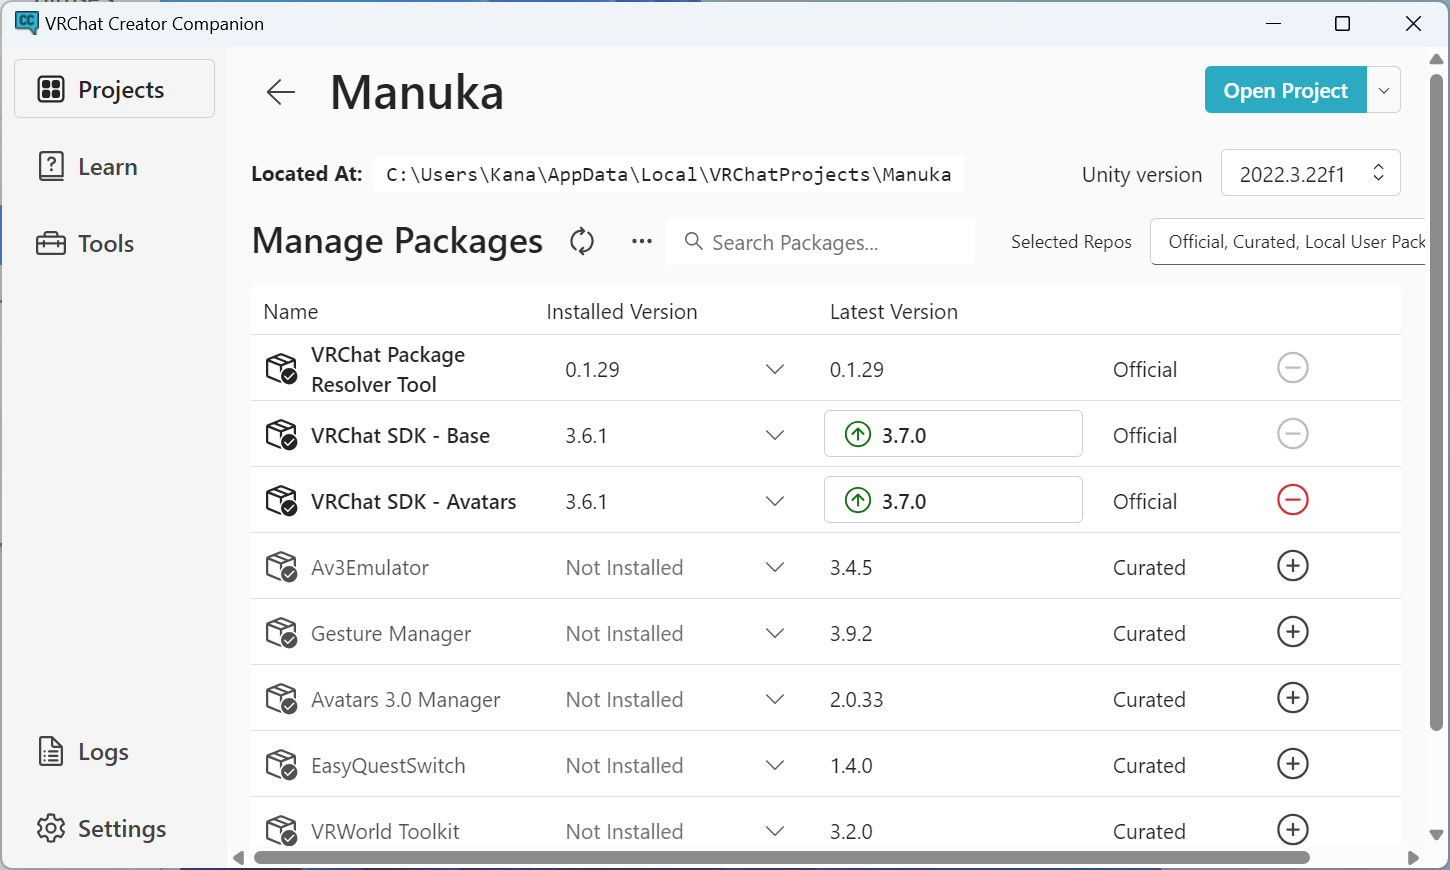
Task: Click package icon beside Avatars 3.0 Manager
Action: click(x=281, y=699)
